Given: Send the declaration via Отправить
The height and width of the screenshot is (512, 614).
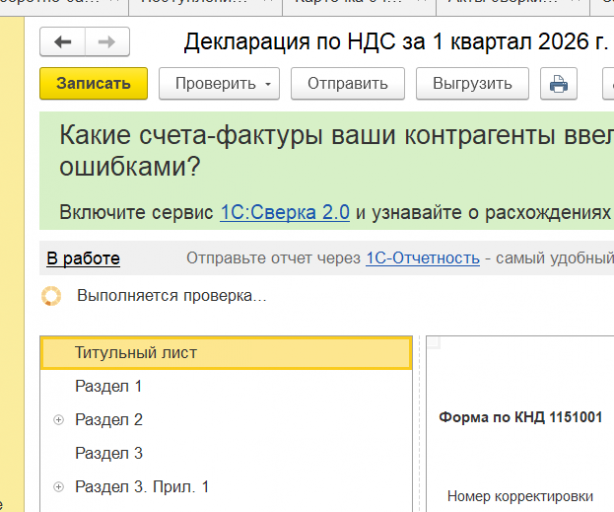Looking at the screenshot, I should 348,83.
